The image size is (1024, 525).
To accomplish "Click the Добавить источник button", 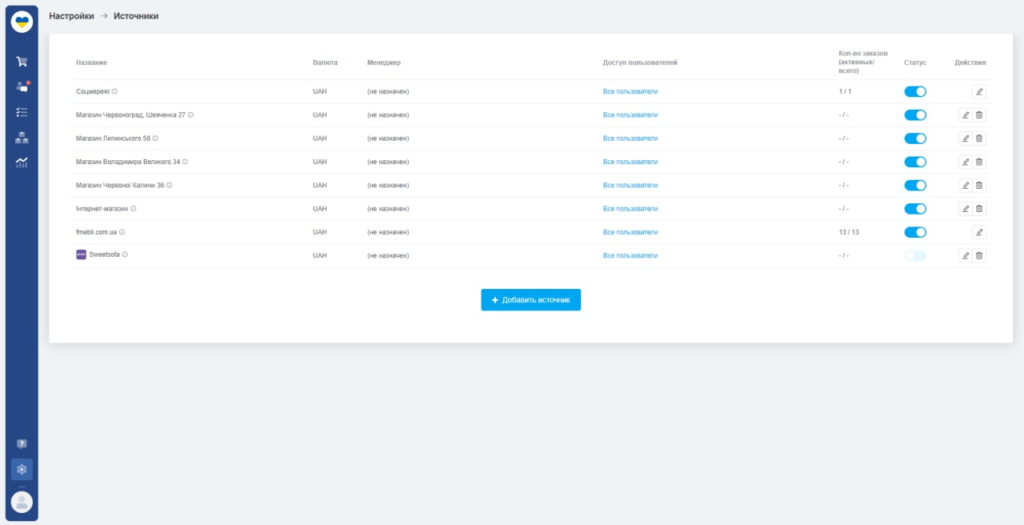I will [531, 300].
